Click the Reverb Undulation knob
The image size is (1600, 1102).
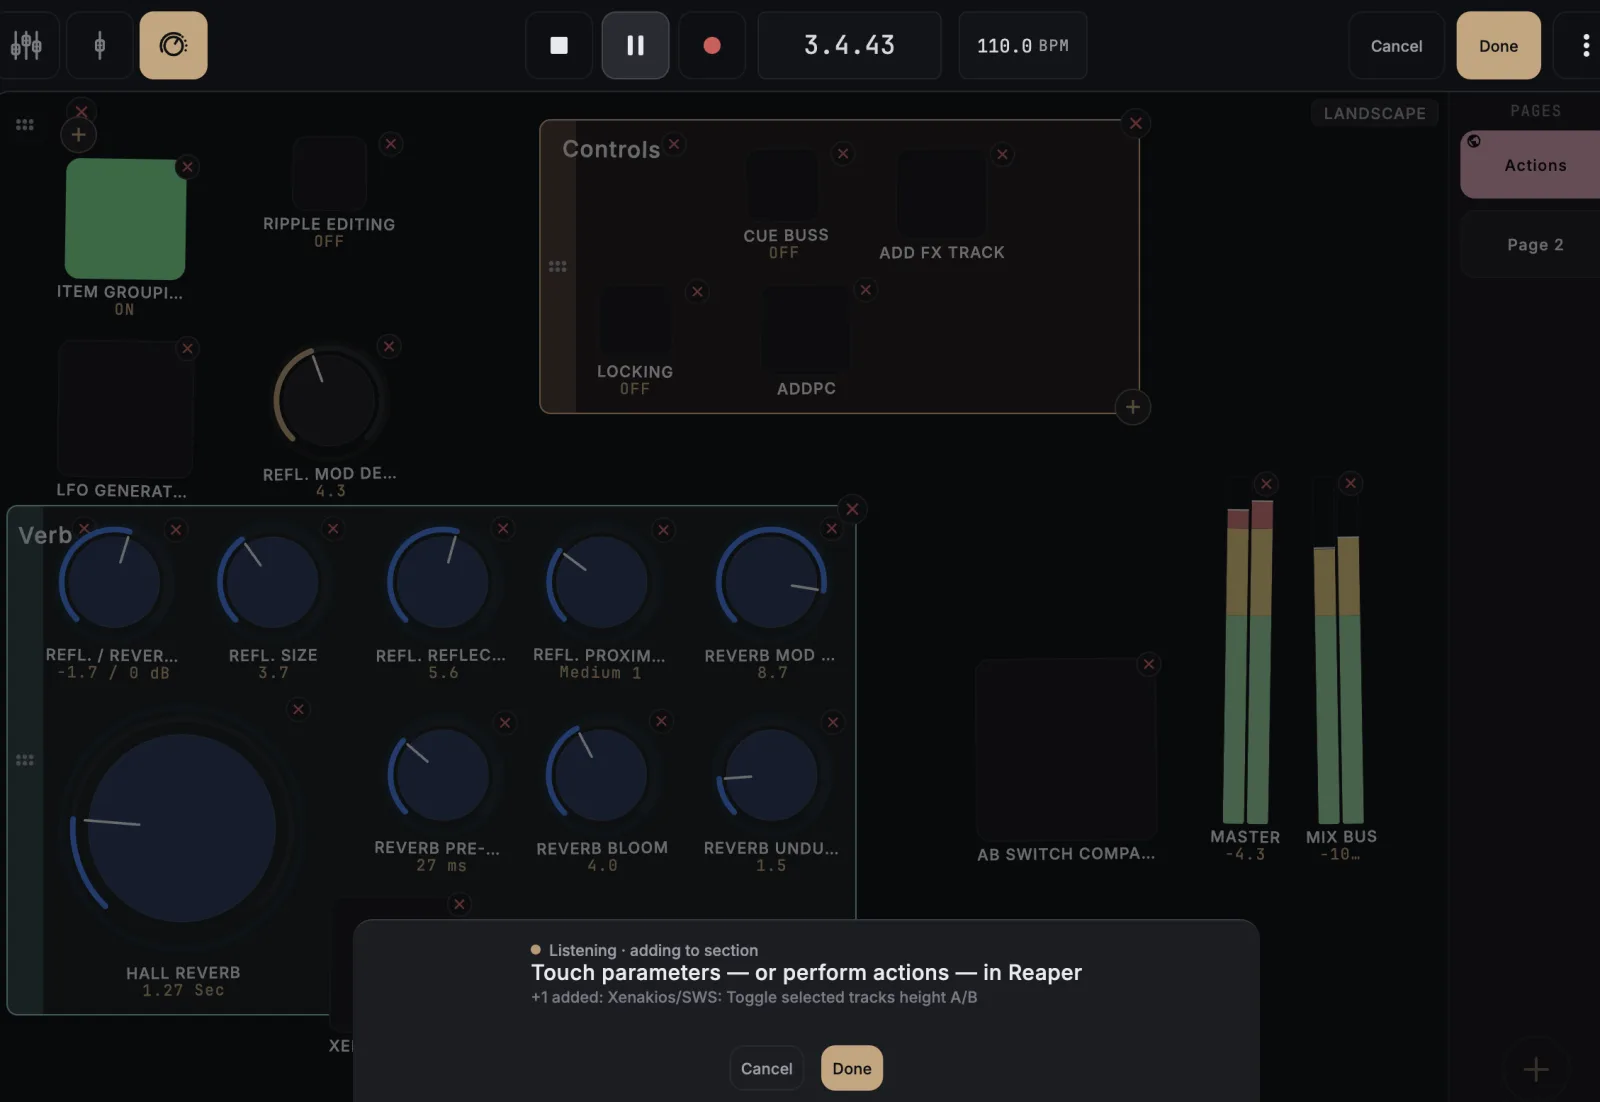771,775
